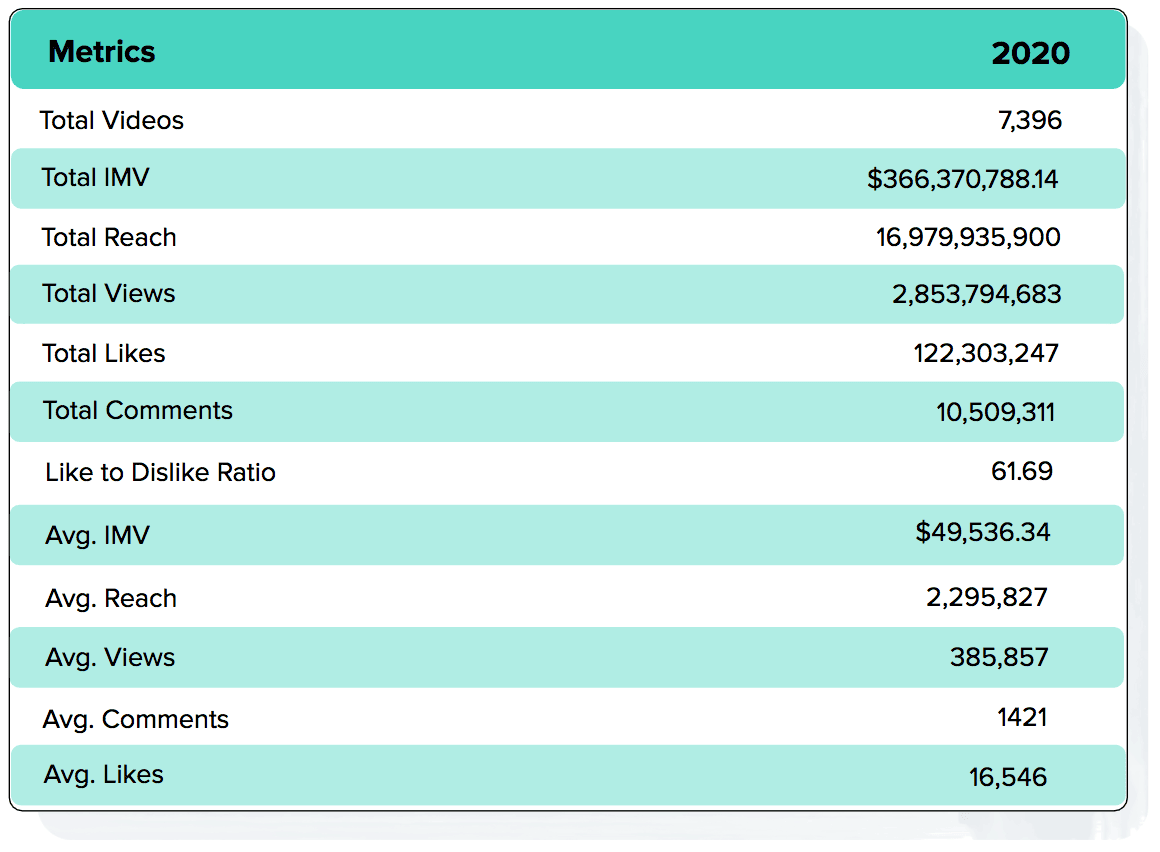Screen dimensions: 1160x852
Task: Select the Total Reach row label
Action: pyautogui.click(x=109, y=238)
